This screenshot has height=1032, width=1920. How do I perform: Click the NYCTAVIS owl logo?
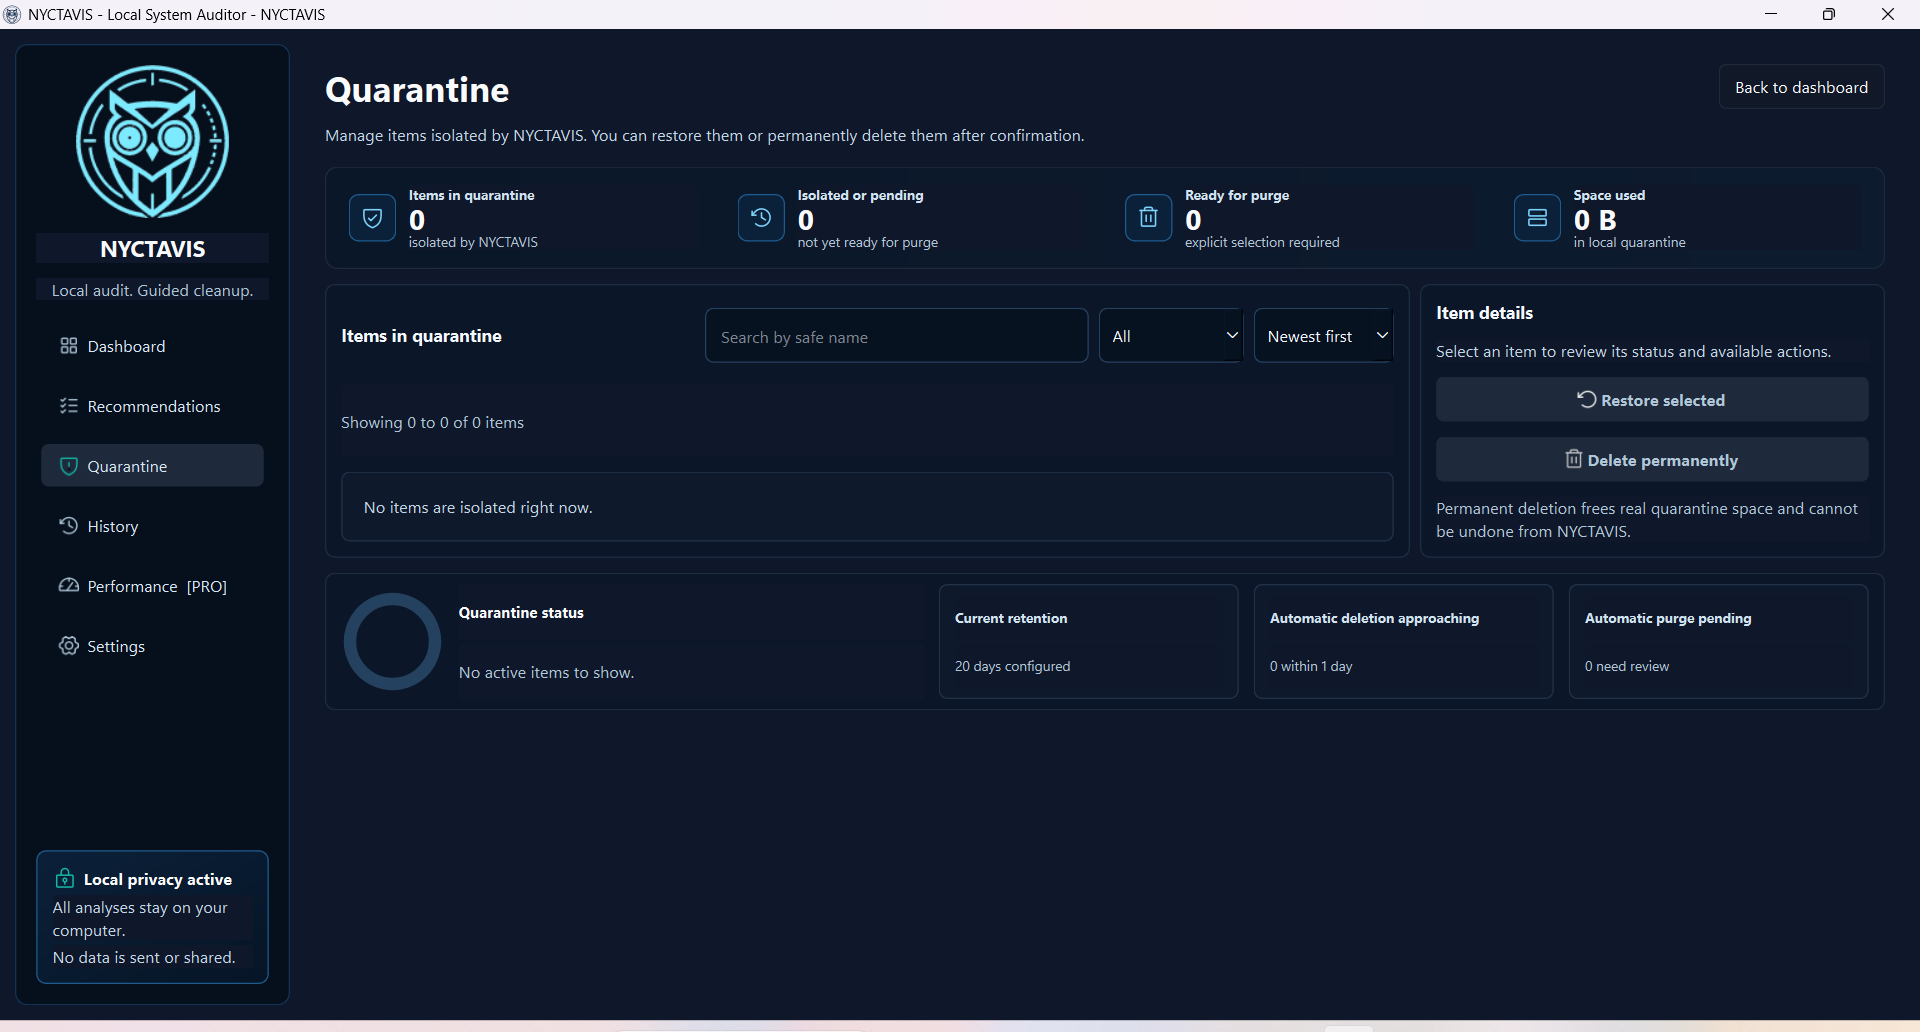(x=152, y=142)
